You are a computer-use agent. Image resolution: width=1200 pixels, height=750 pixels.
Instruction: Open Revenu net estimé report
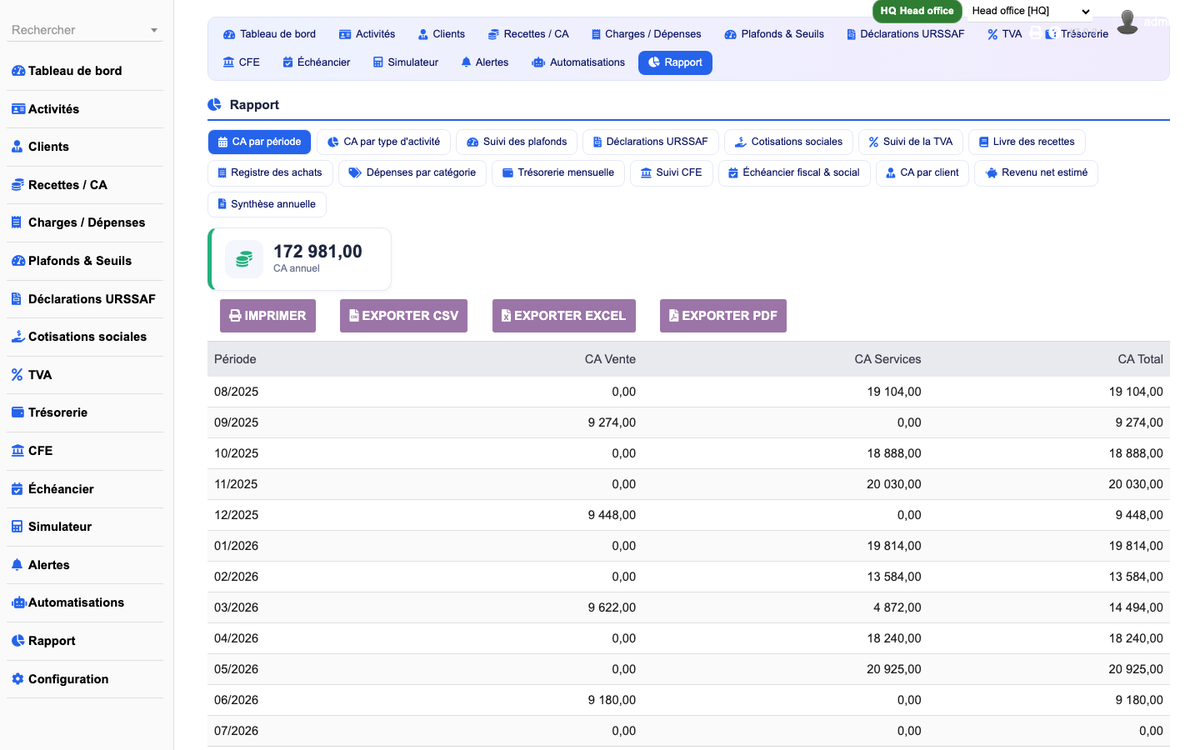(x=1036, y=173)
